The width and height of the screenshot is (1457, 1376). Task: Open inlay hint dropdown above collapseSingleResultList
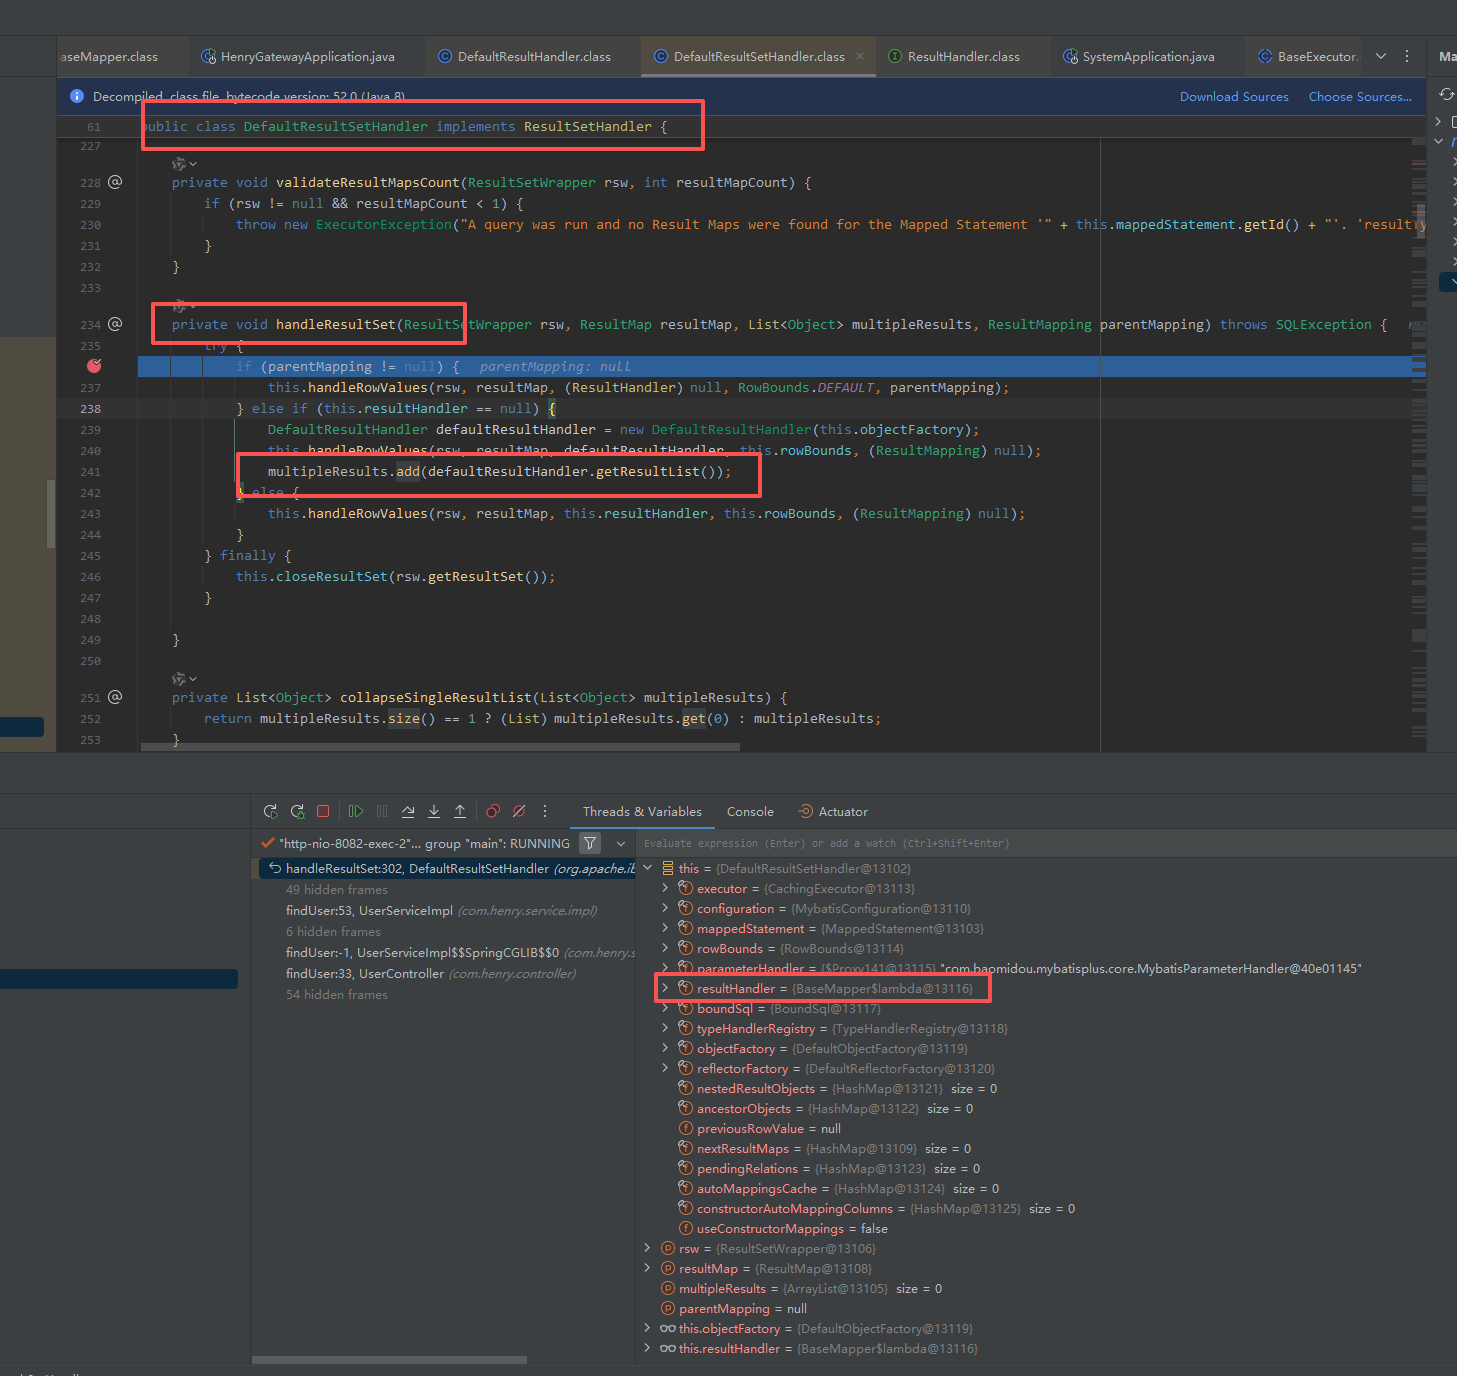184,679
